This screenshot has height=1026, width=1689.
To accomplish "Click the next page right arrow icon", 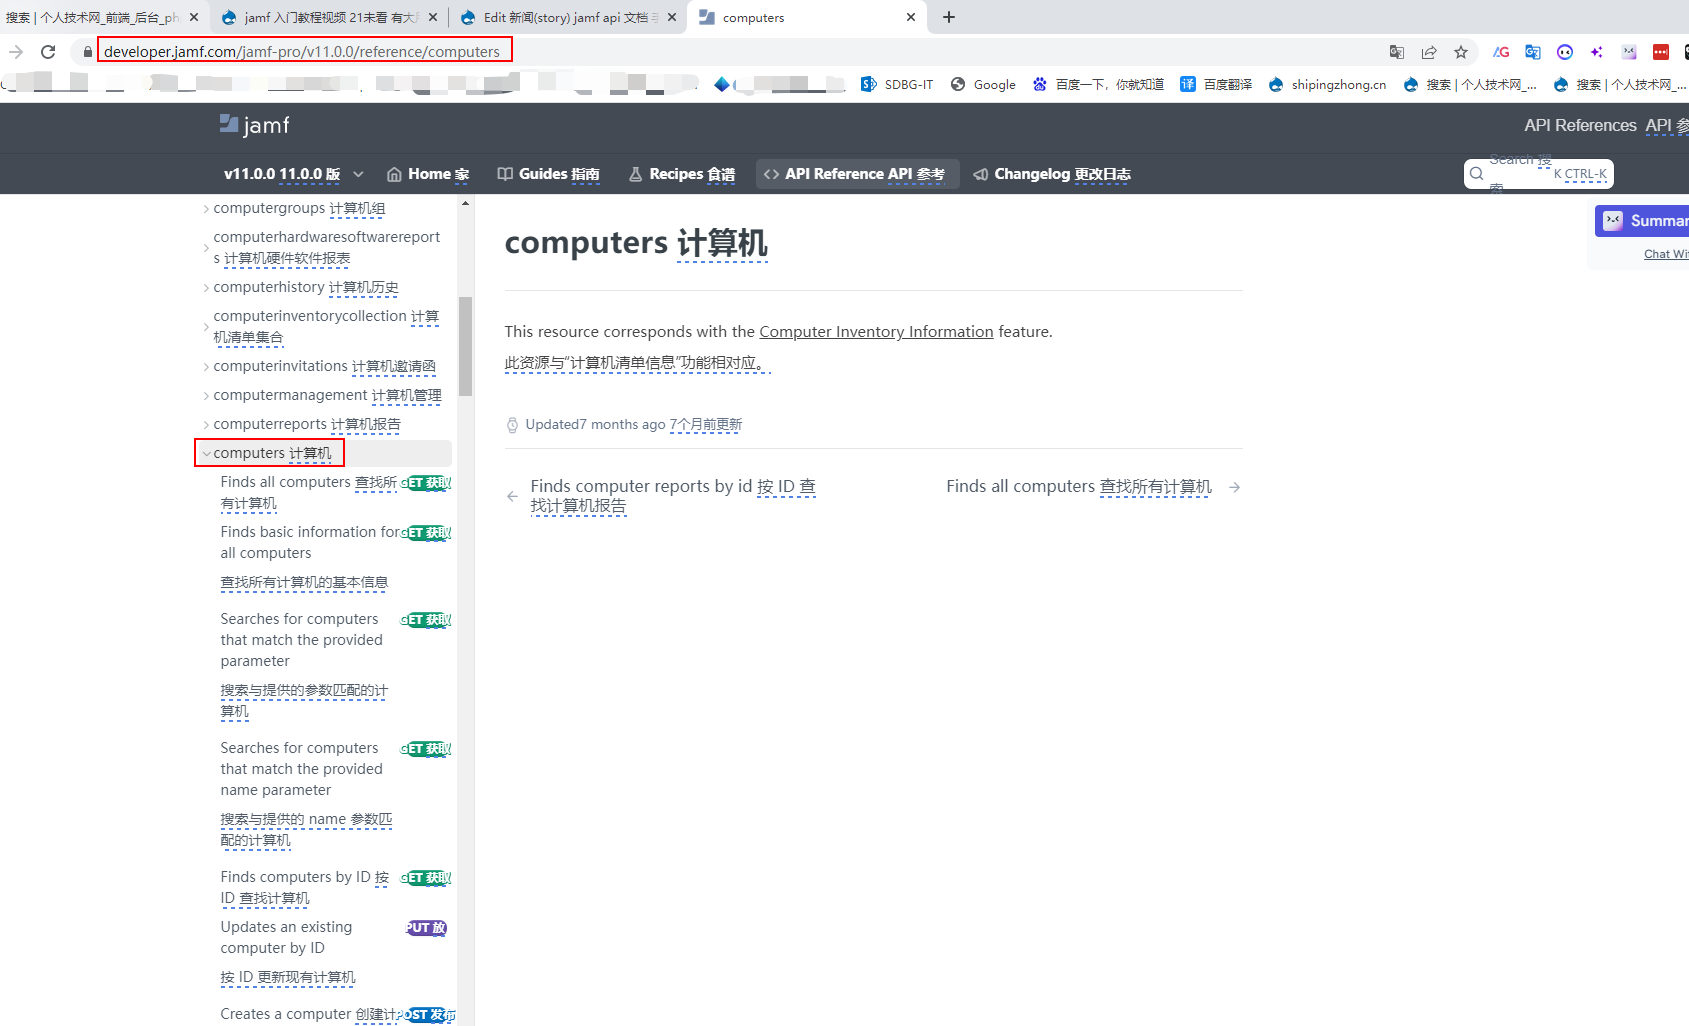I will pyautogui.click(x=1235, y=487).
